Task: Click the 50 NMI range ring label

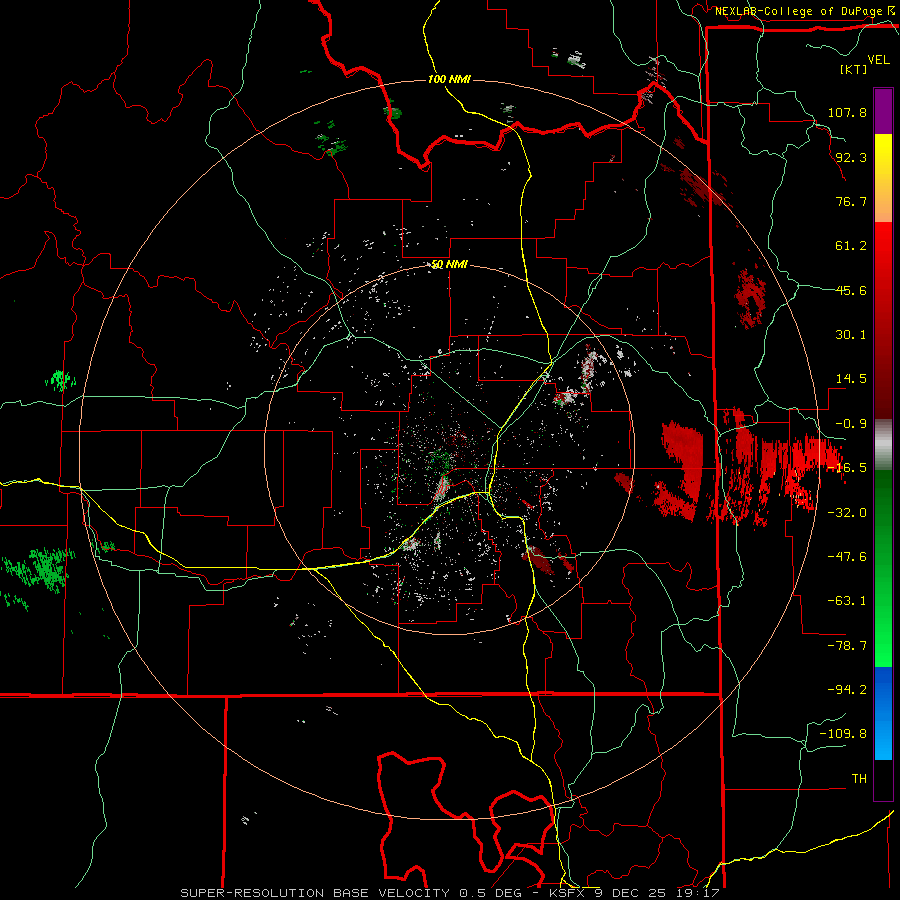Action: click(x=449, y=264)
